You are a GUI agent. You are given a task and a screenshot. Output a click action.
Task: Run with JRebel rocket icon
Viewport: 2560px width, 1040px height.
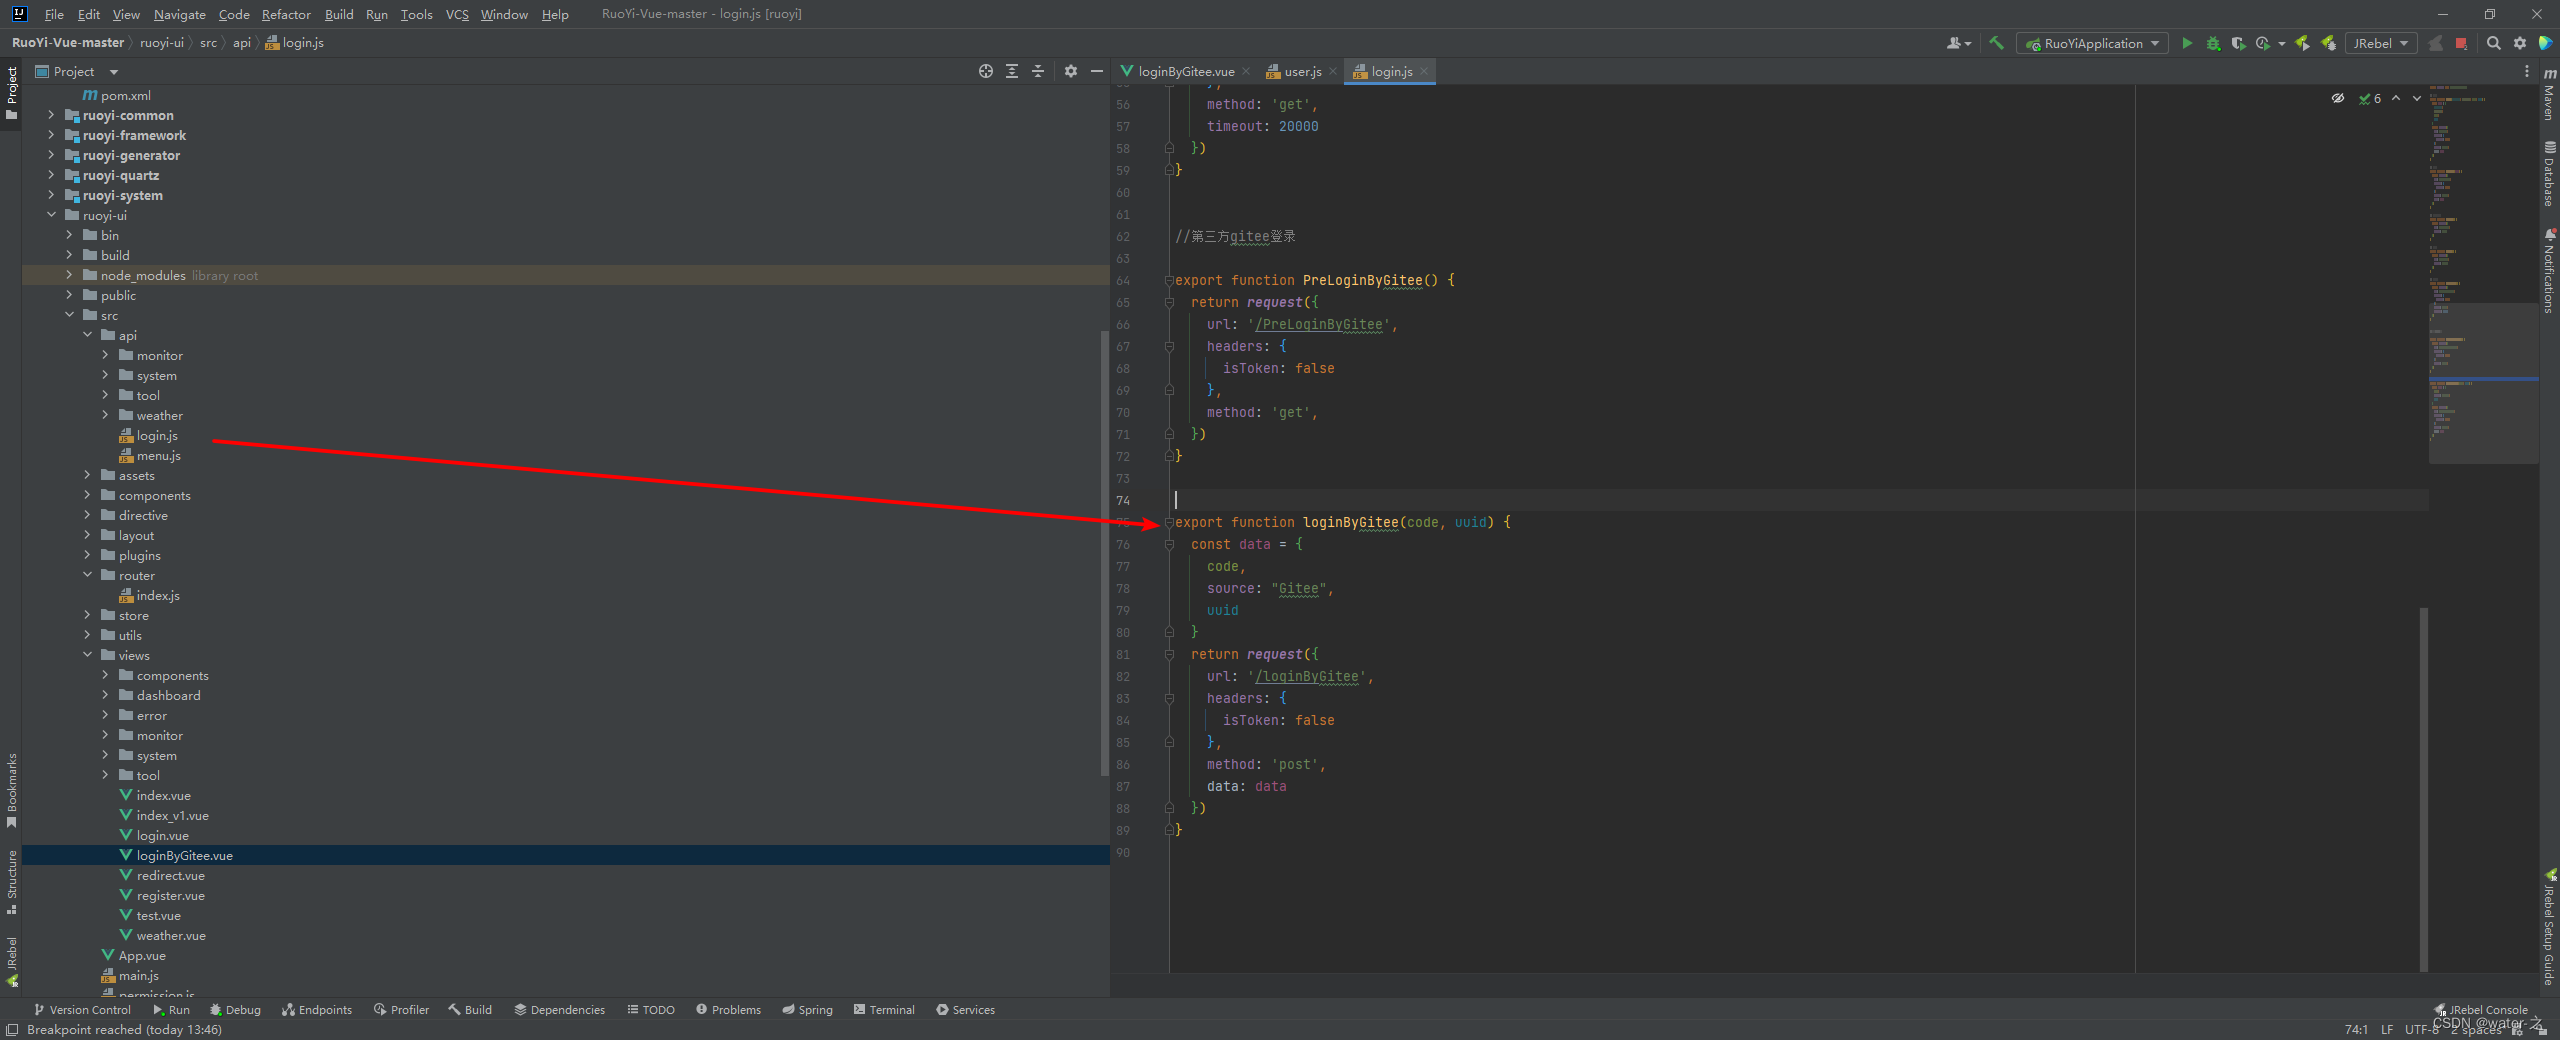coord(2303,43)
